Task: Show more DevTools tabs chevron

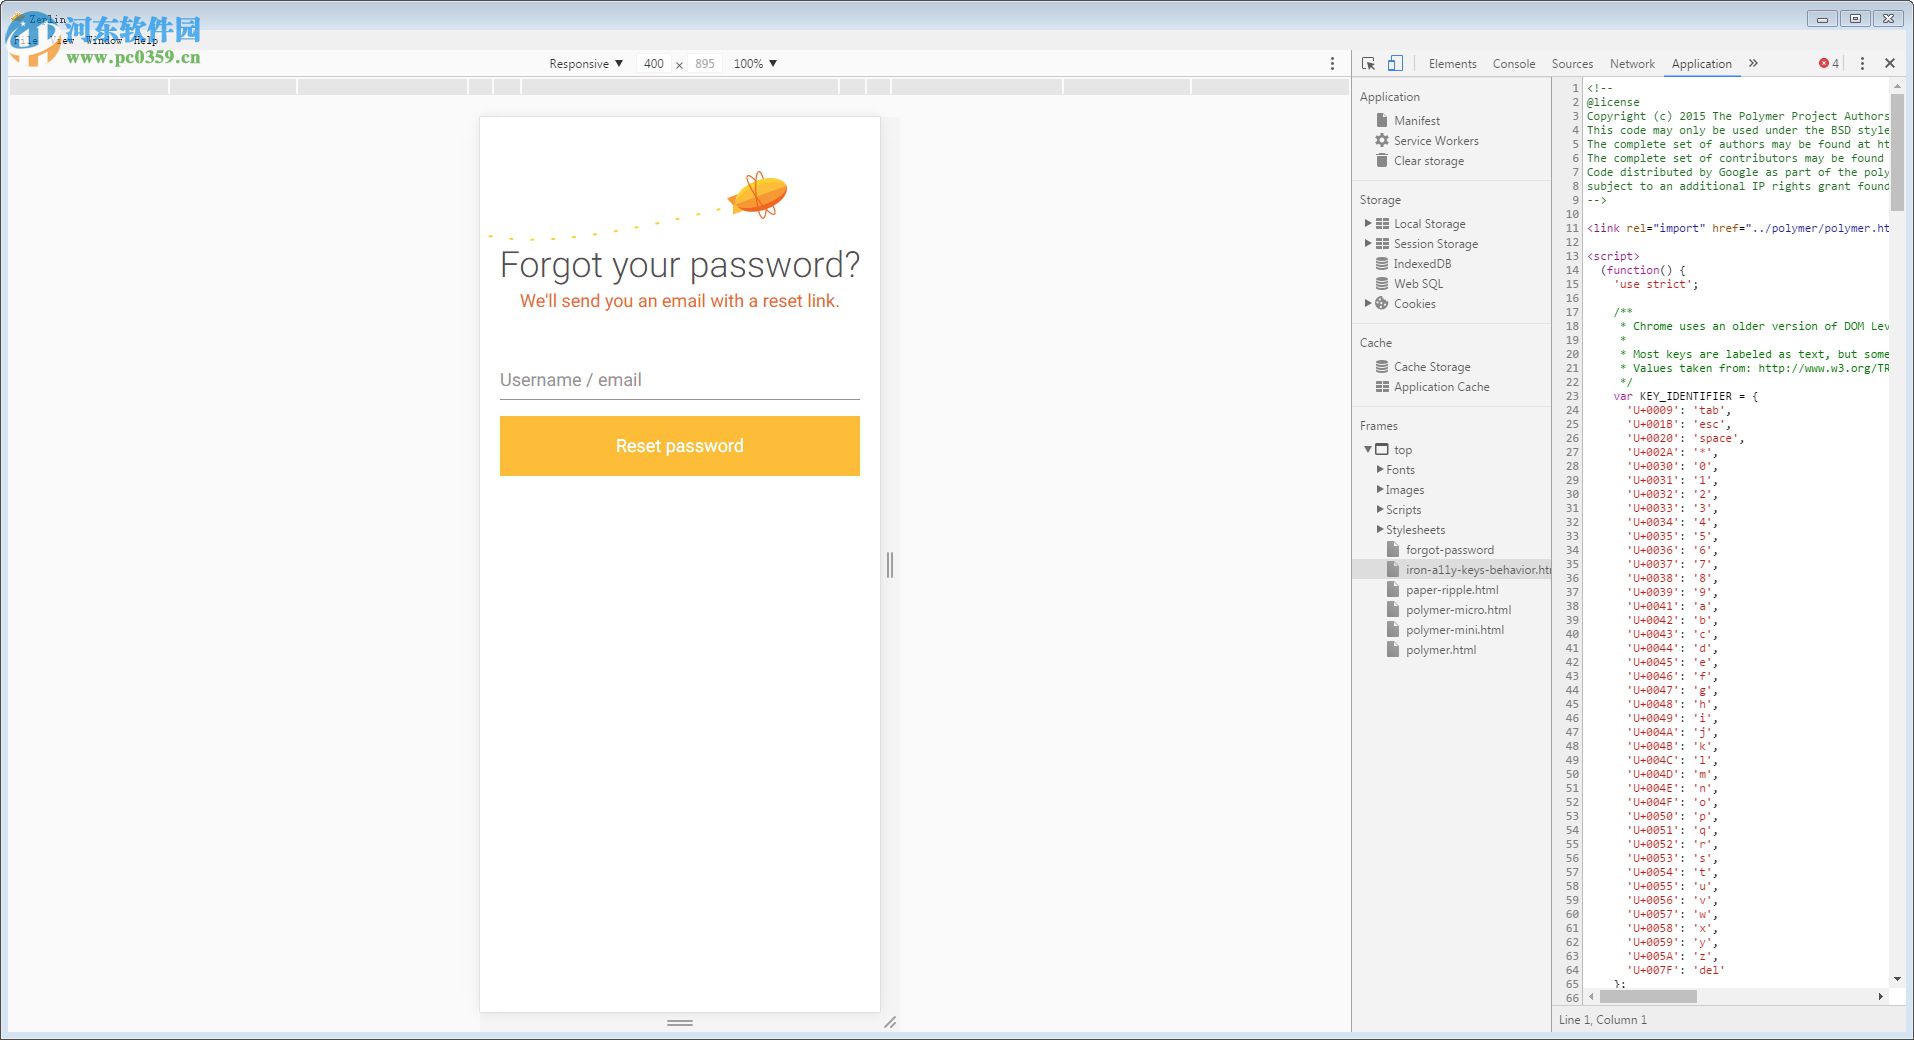Action: 1753,63
